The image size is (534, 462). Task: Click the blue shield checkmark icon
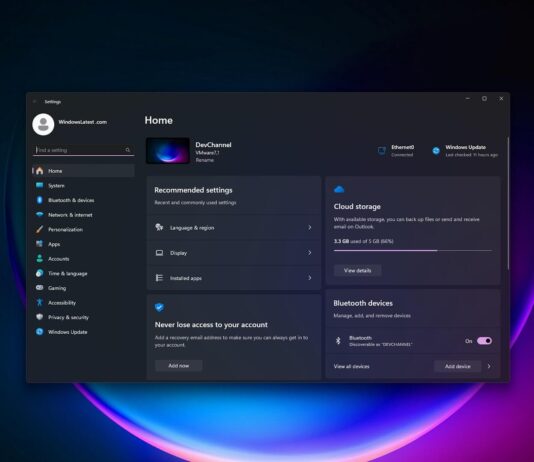pyautogui.click(x=159, y=307)
